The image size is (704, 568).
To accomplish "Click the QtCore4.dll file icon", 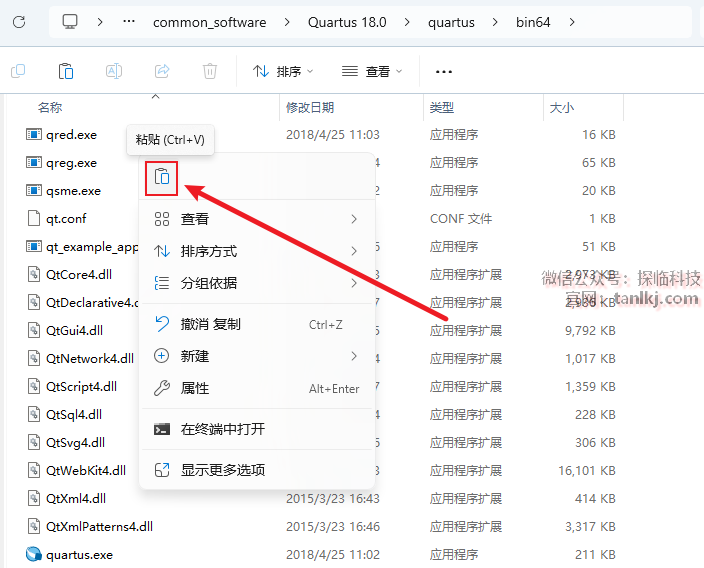I will pyautogui.click(x=34, y=274).
